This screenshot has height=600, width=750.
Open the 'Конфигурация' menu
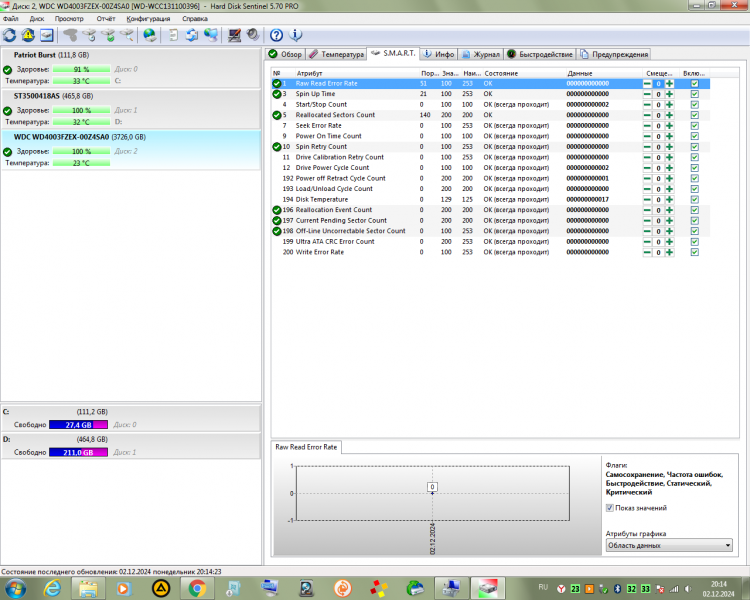tap(148, 19)
